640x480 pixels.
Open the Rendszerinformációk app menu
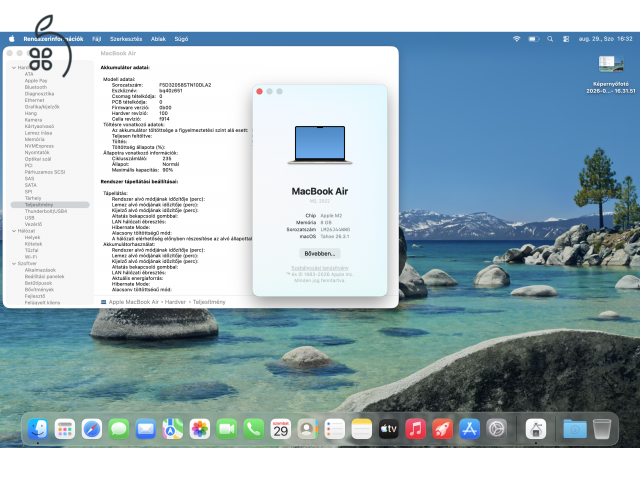click(x=53, y=39)
